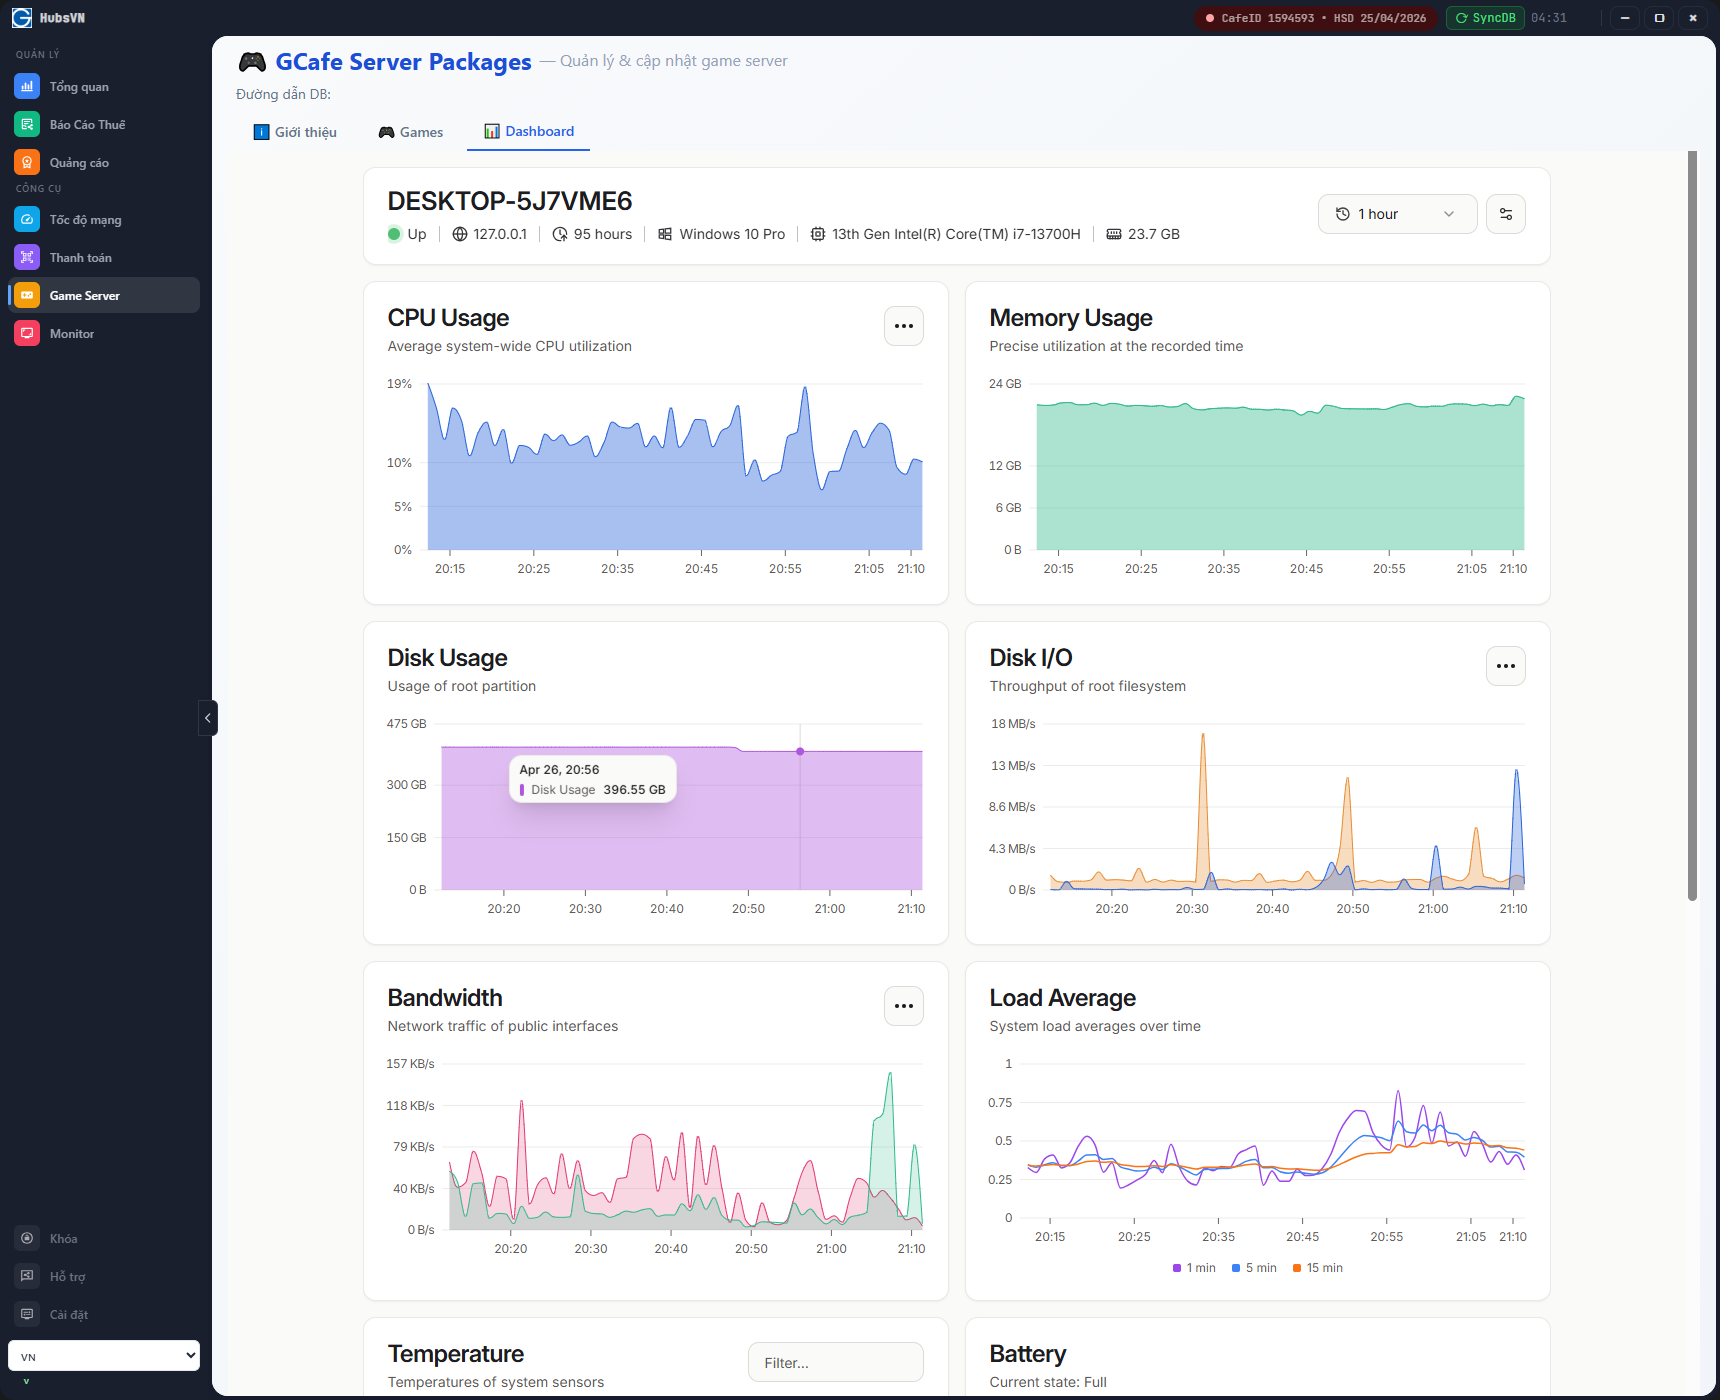Select the Tốc độ mạng speed icon
The image size is (1720, 1400).
click(27, 220)
